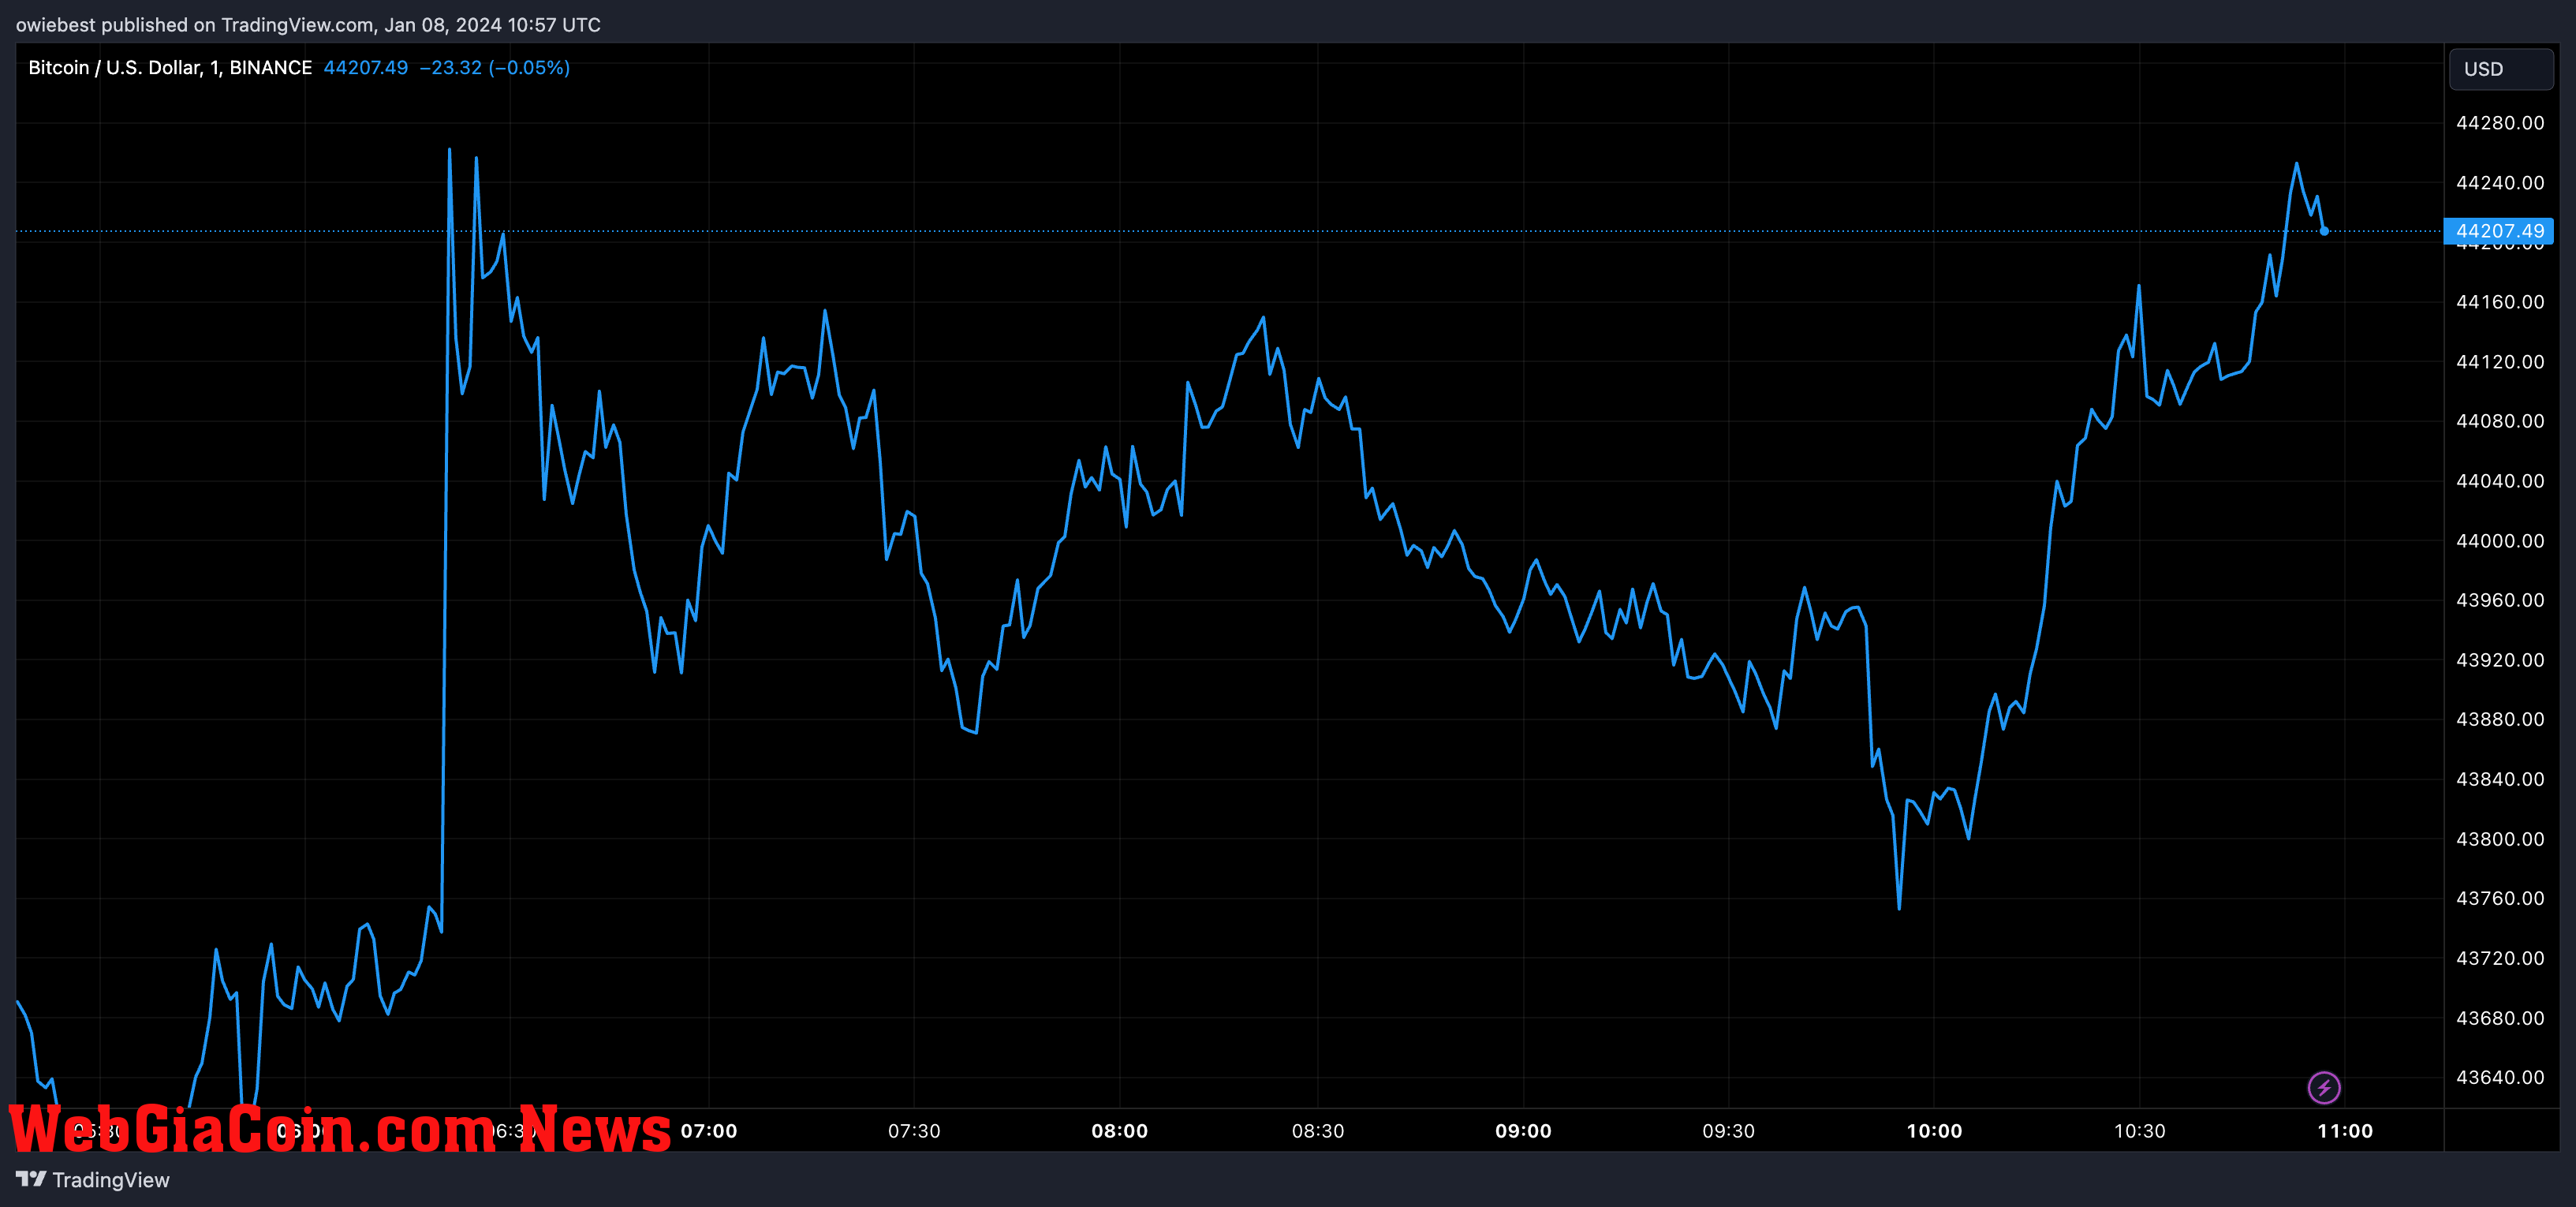Click the 10:00 time axis label
Viewport: 2576px width, 1207px height.
point(1934,1131)
